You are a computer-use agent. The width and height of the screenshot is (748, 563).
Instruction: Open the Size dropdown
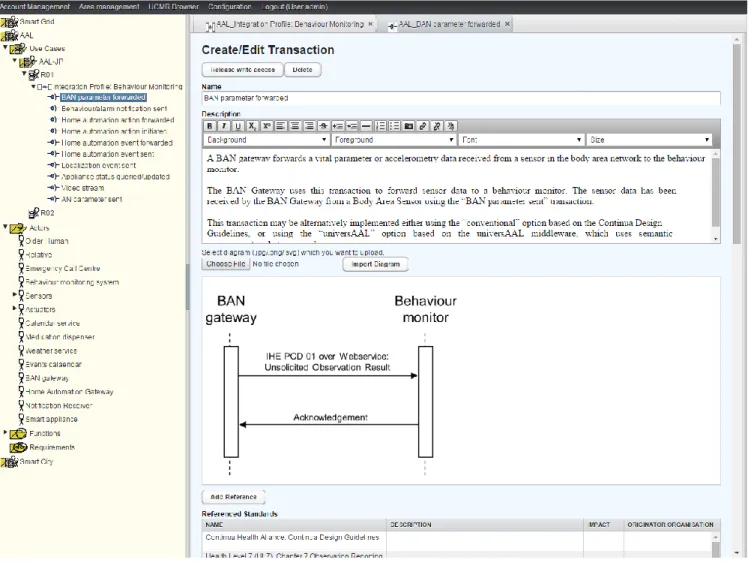(x=649, y=140)
